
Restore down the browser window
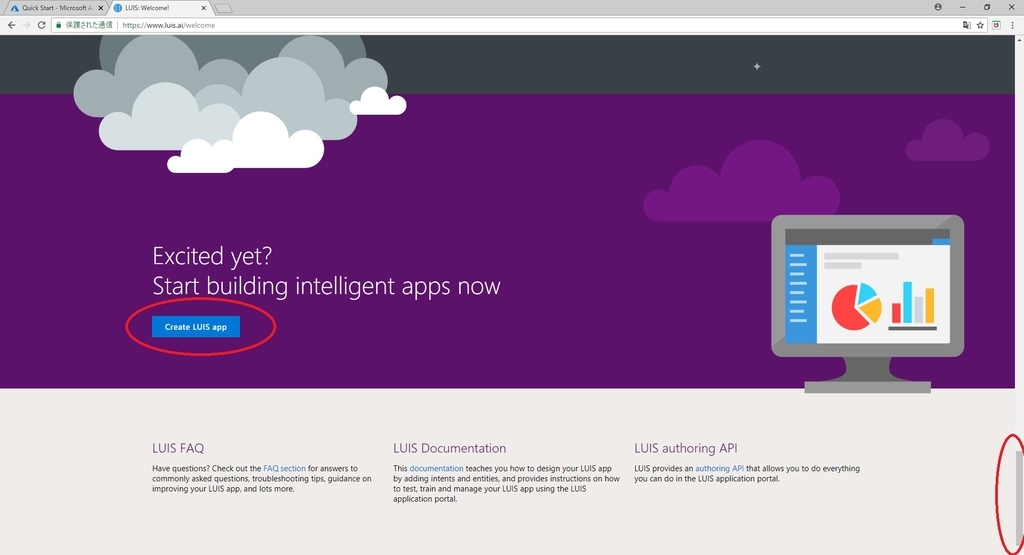(987, 7)
